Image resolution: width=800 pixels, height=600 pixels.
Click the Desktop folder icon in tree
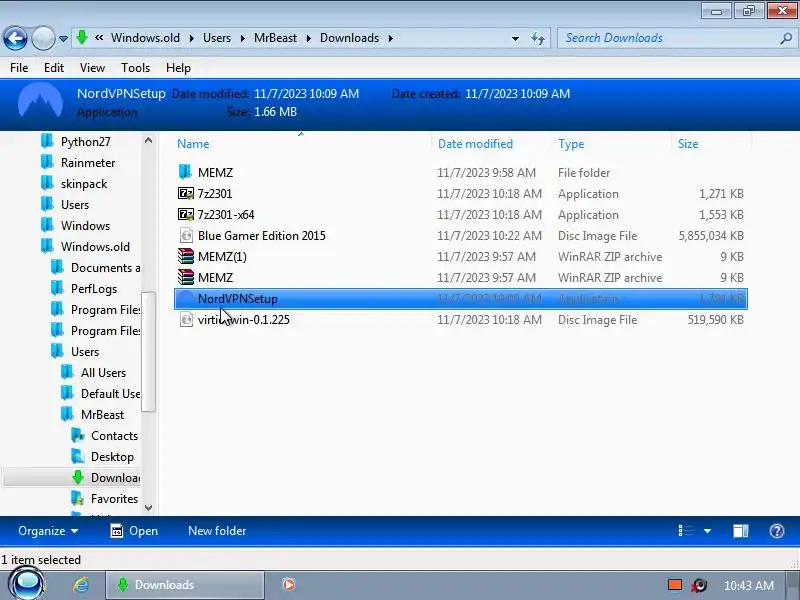pos(78,456)
